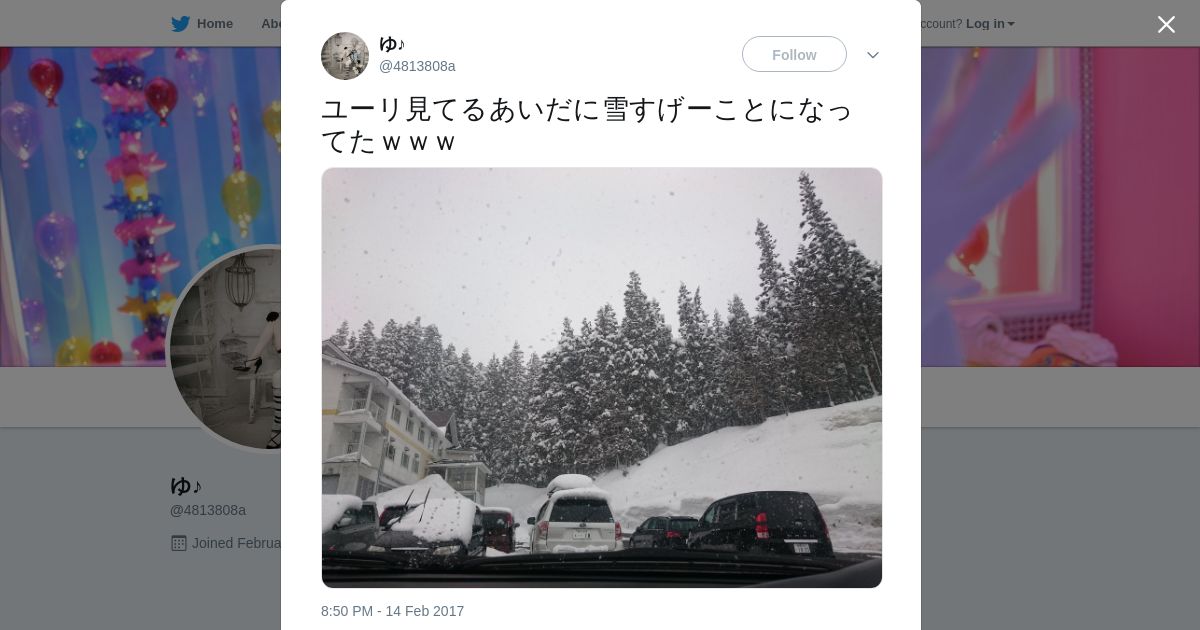
Task: Close the tweet overlay with X
Action: click(1166, 24)
